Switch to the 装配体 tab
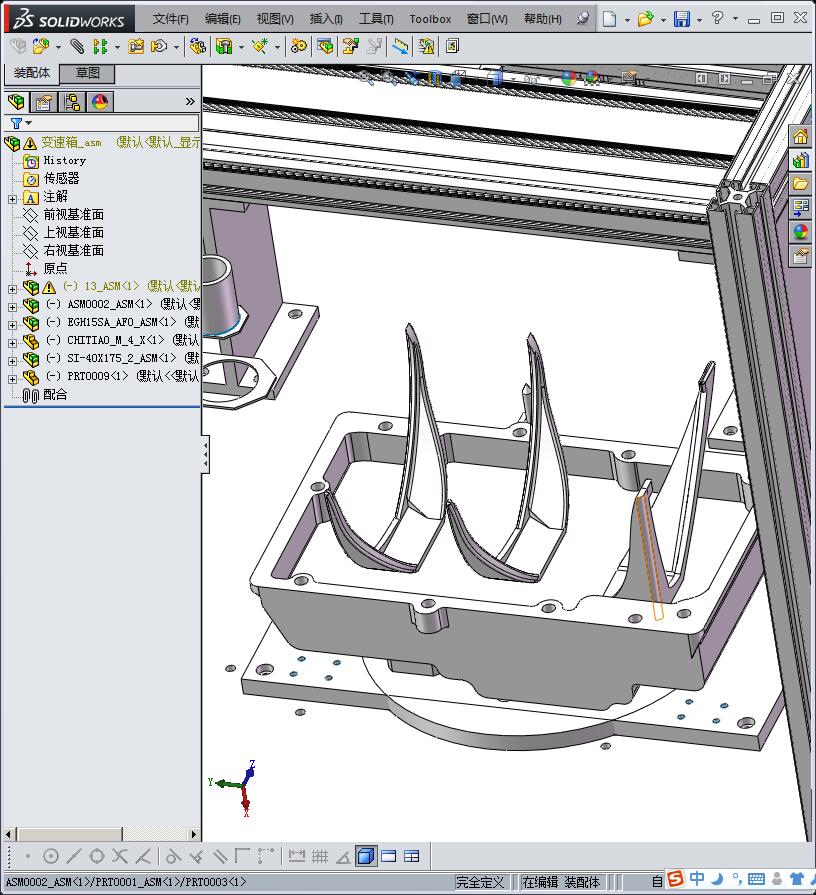Screen dimensions: 816x895 coord(32,73)
